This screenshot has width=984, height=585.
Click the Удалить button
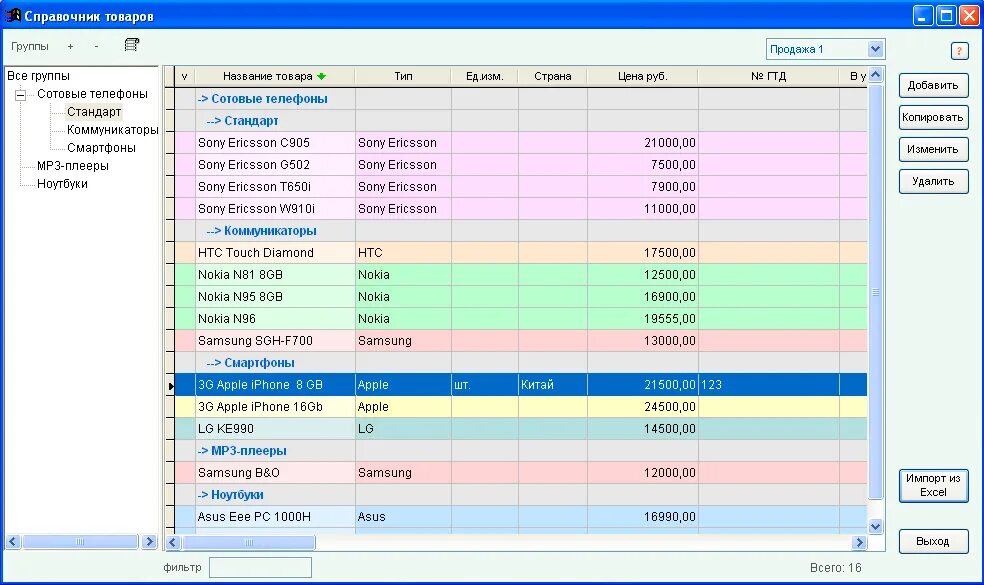click(x=933, y=181)
